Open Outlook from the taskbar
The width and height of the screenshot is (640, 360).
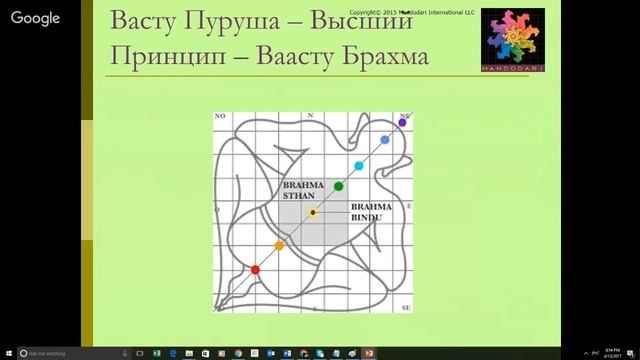(271, 353)
